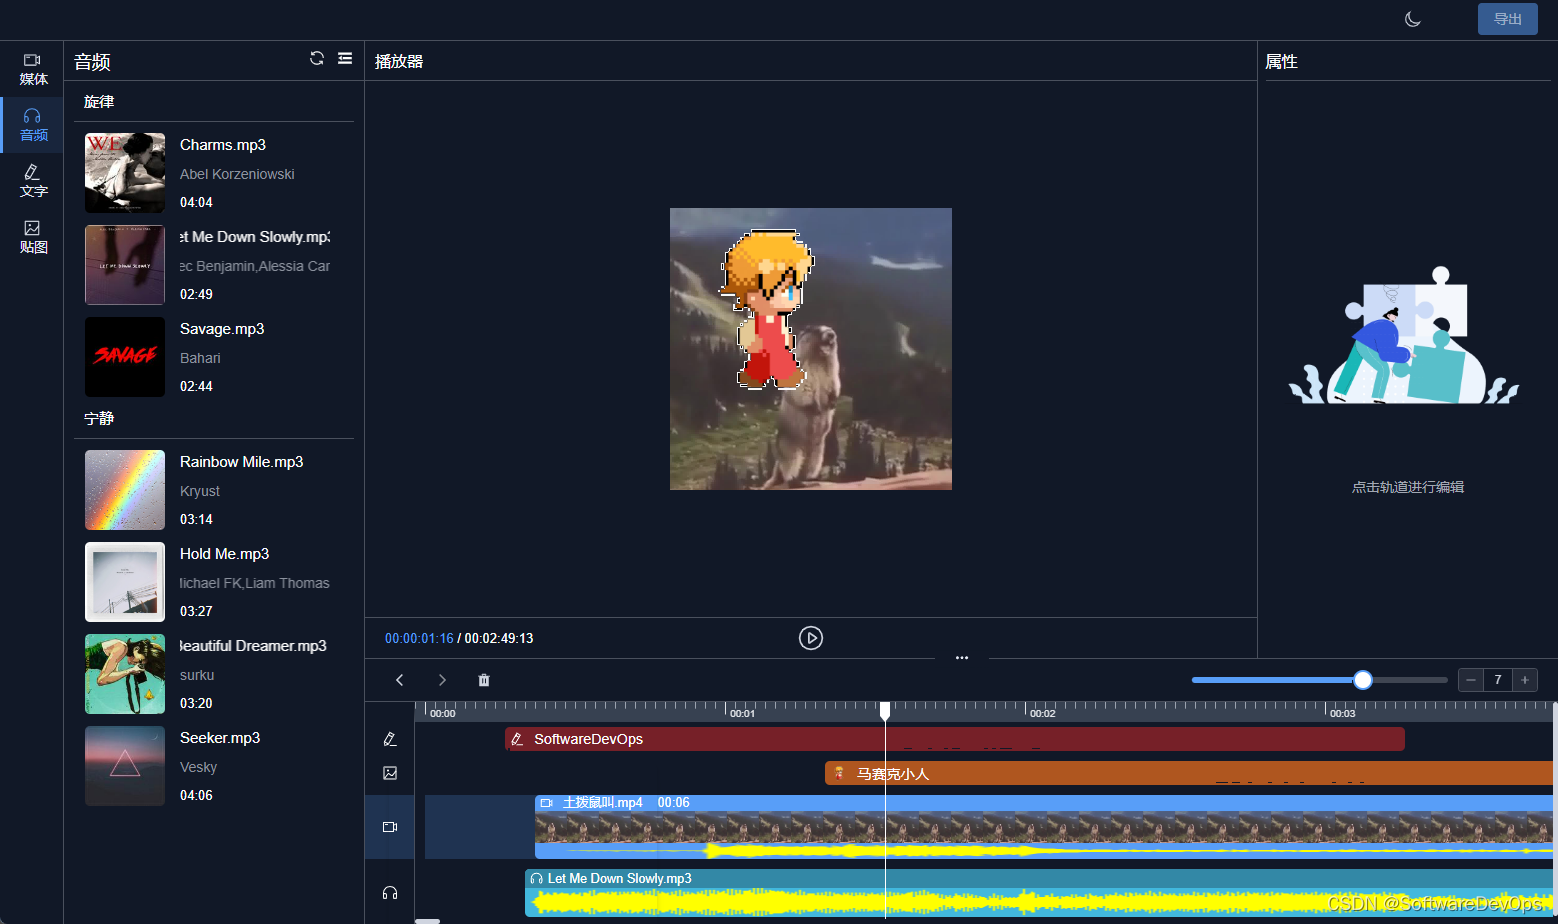Viewport: 1558px width, 924px height.
Task: Redo with the right arrow icon
Action: 442,680
